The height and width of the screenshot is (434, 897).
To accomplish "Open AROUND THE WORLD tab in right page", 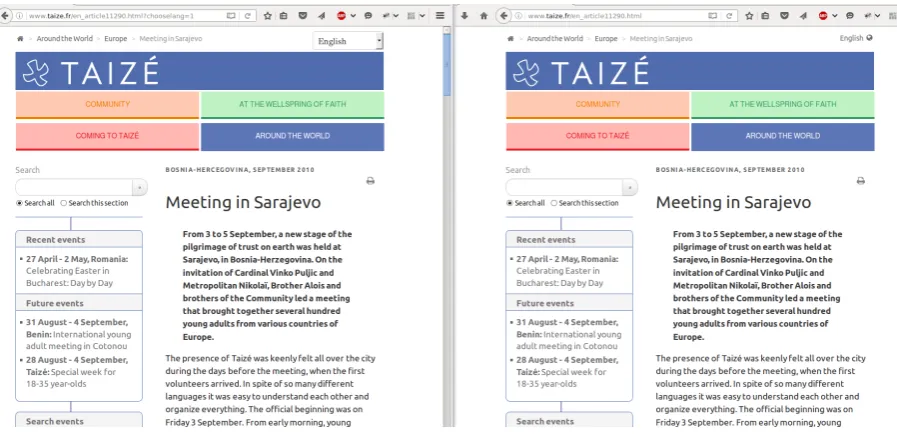I will coord(783,136).
